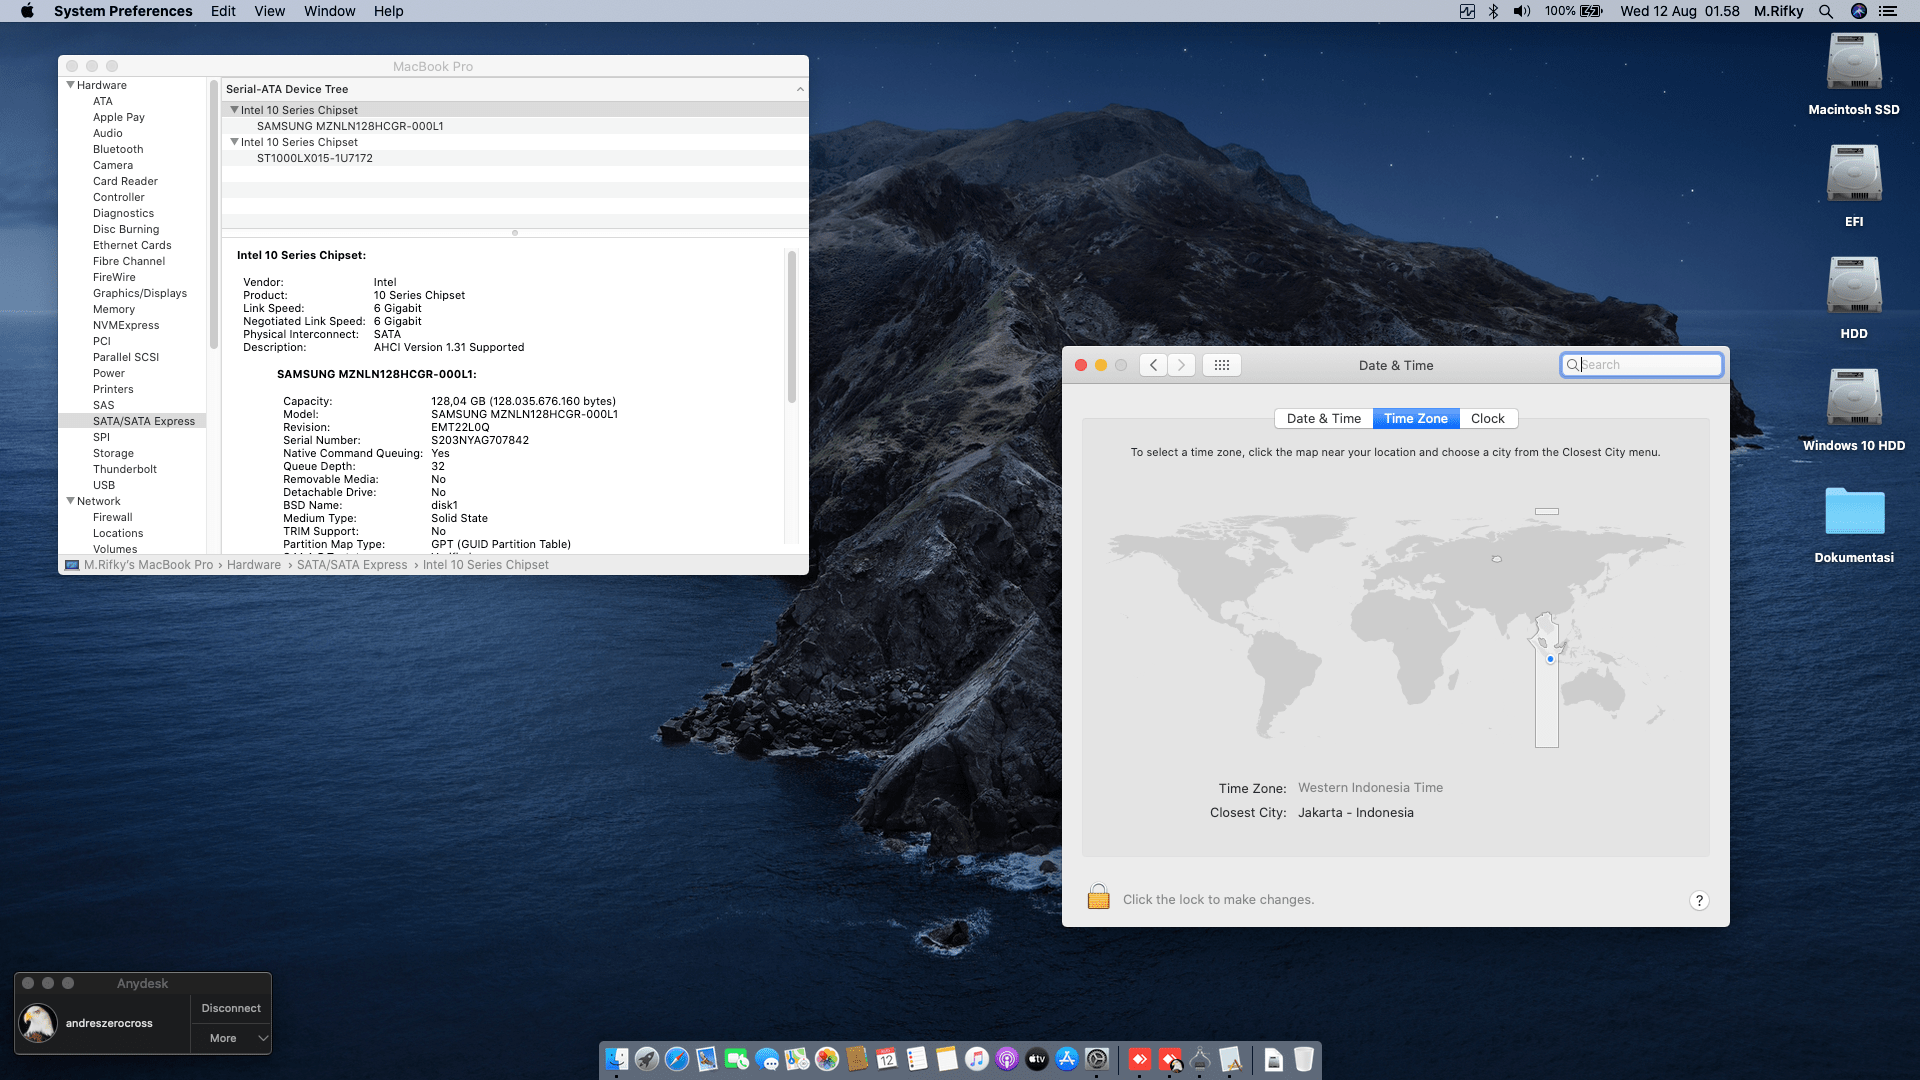The image size is (1920, 1080).
Task: Open the help question mark button
Action: click(1698, 900)
